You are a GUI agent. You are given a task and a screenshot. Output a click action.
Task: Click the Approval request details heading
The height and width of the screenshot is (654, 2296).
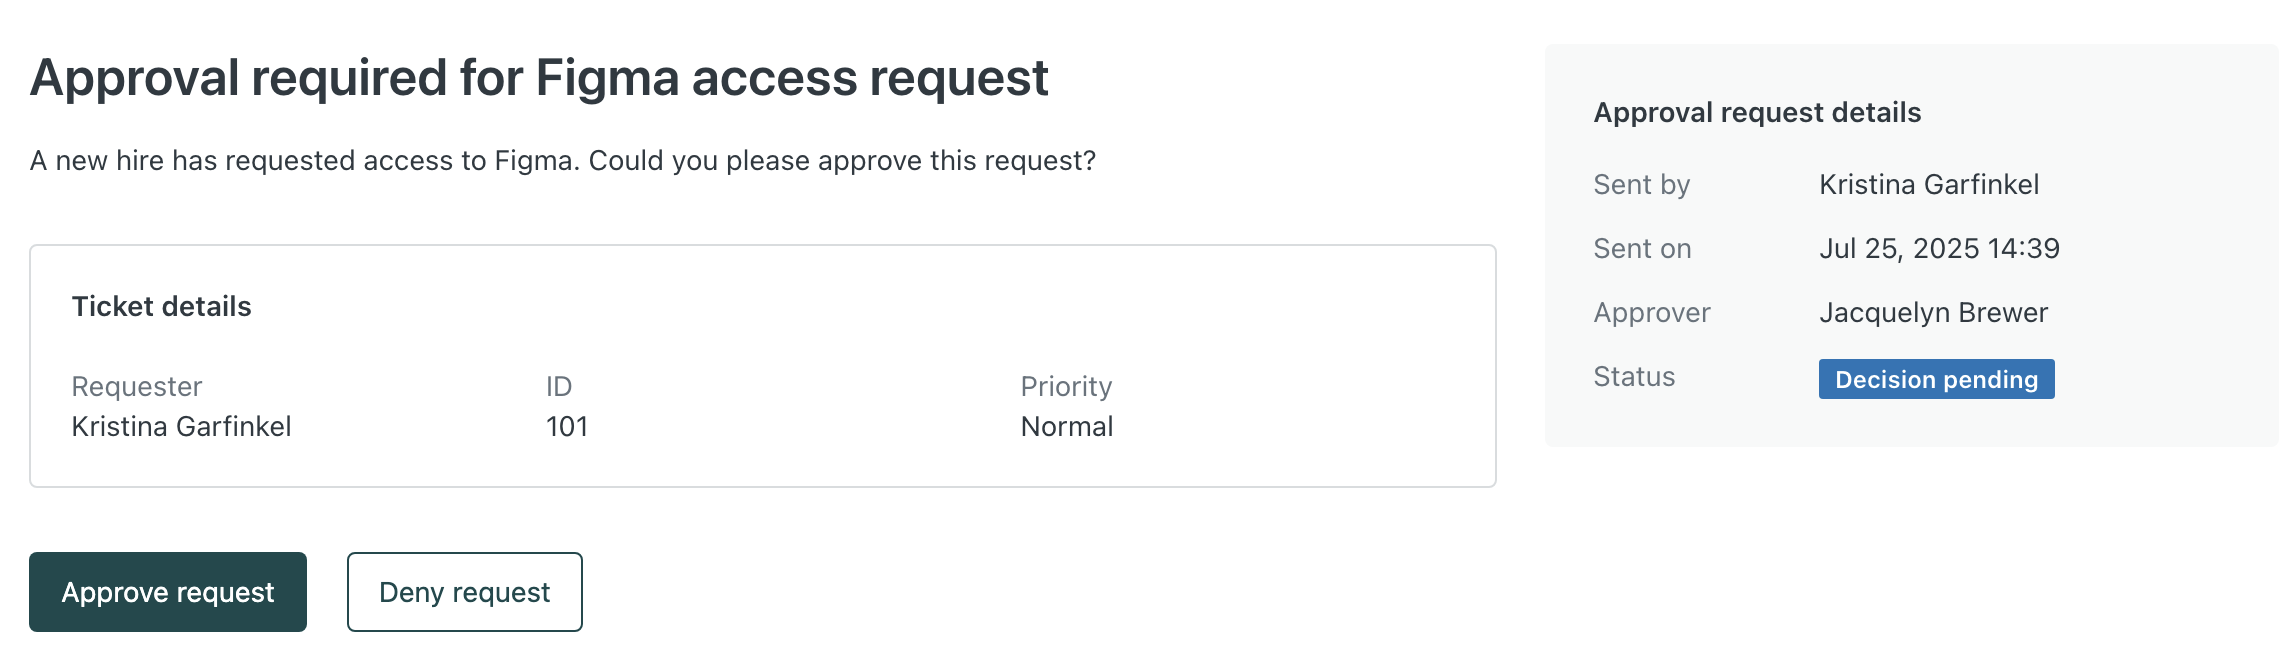(1757, 112)
